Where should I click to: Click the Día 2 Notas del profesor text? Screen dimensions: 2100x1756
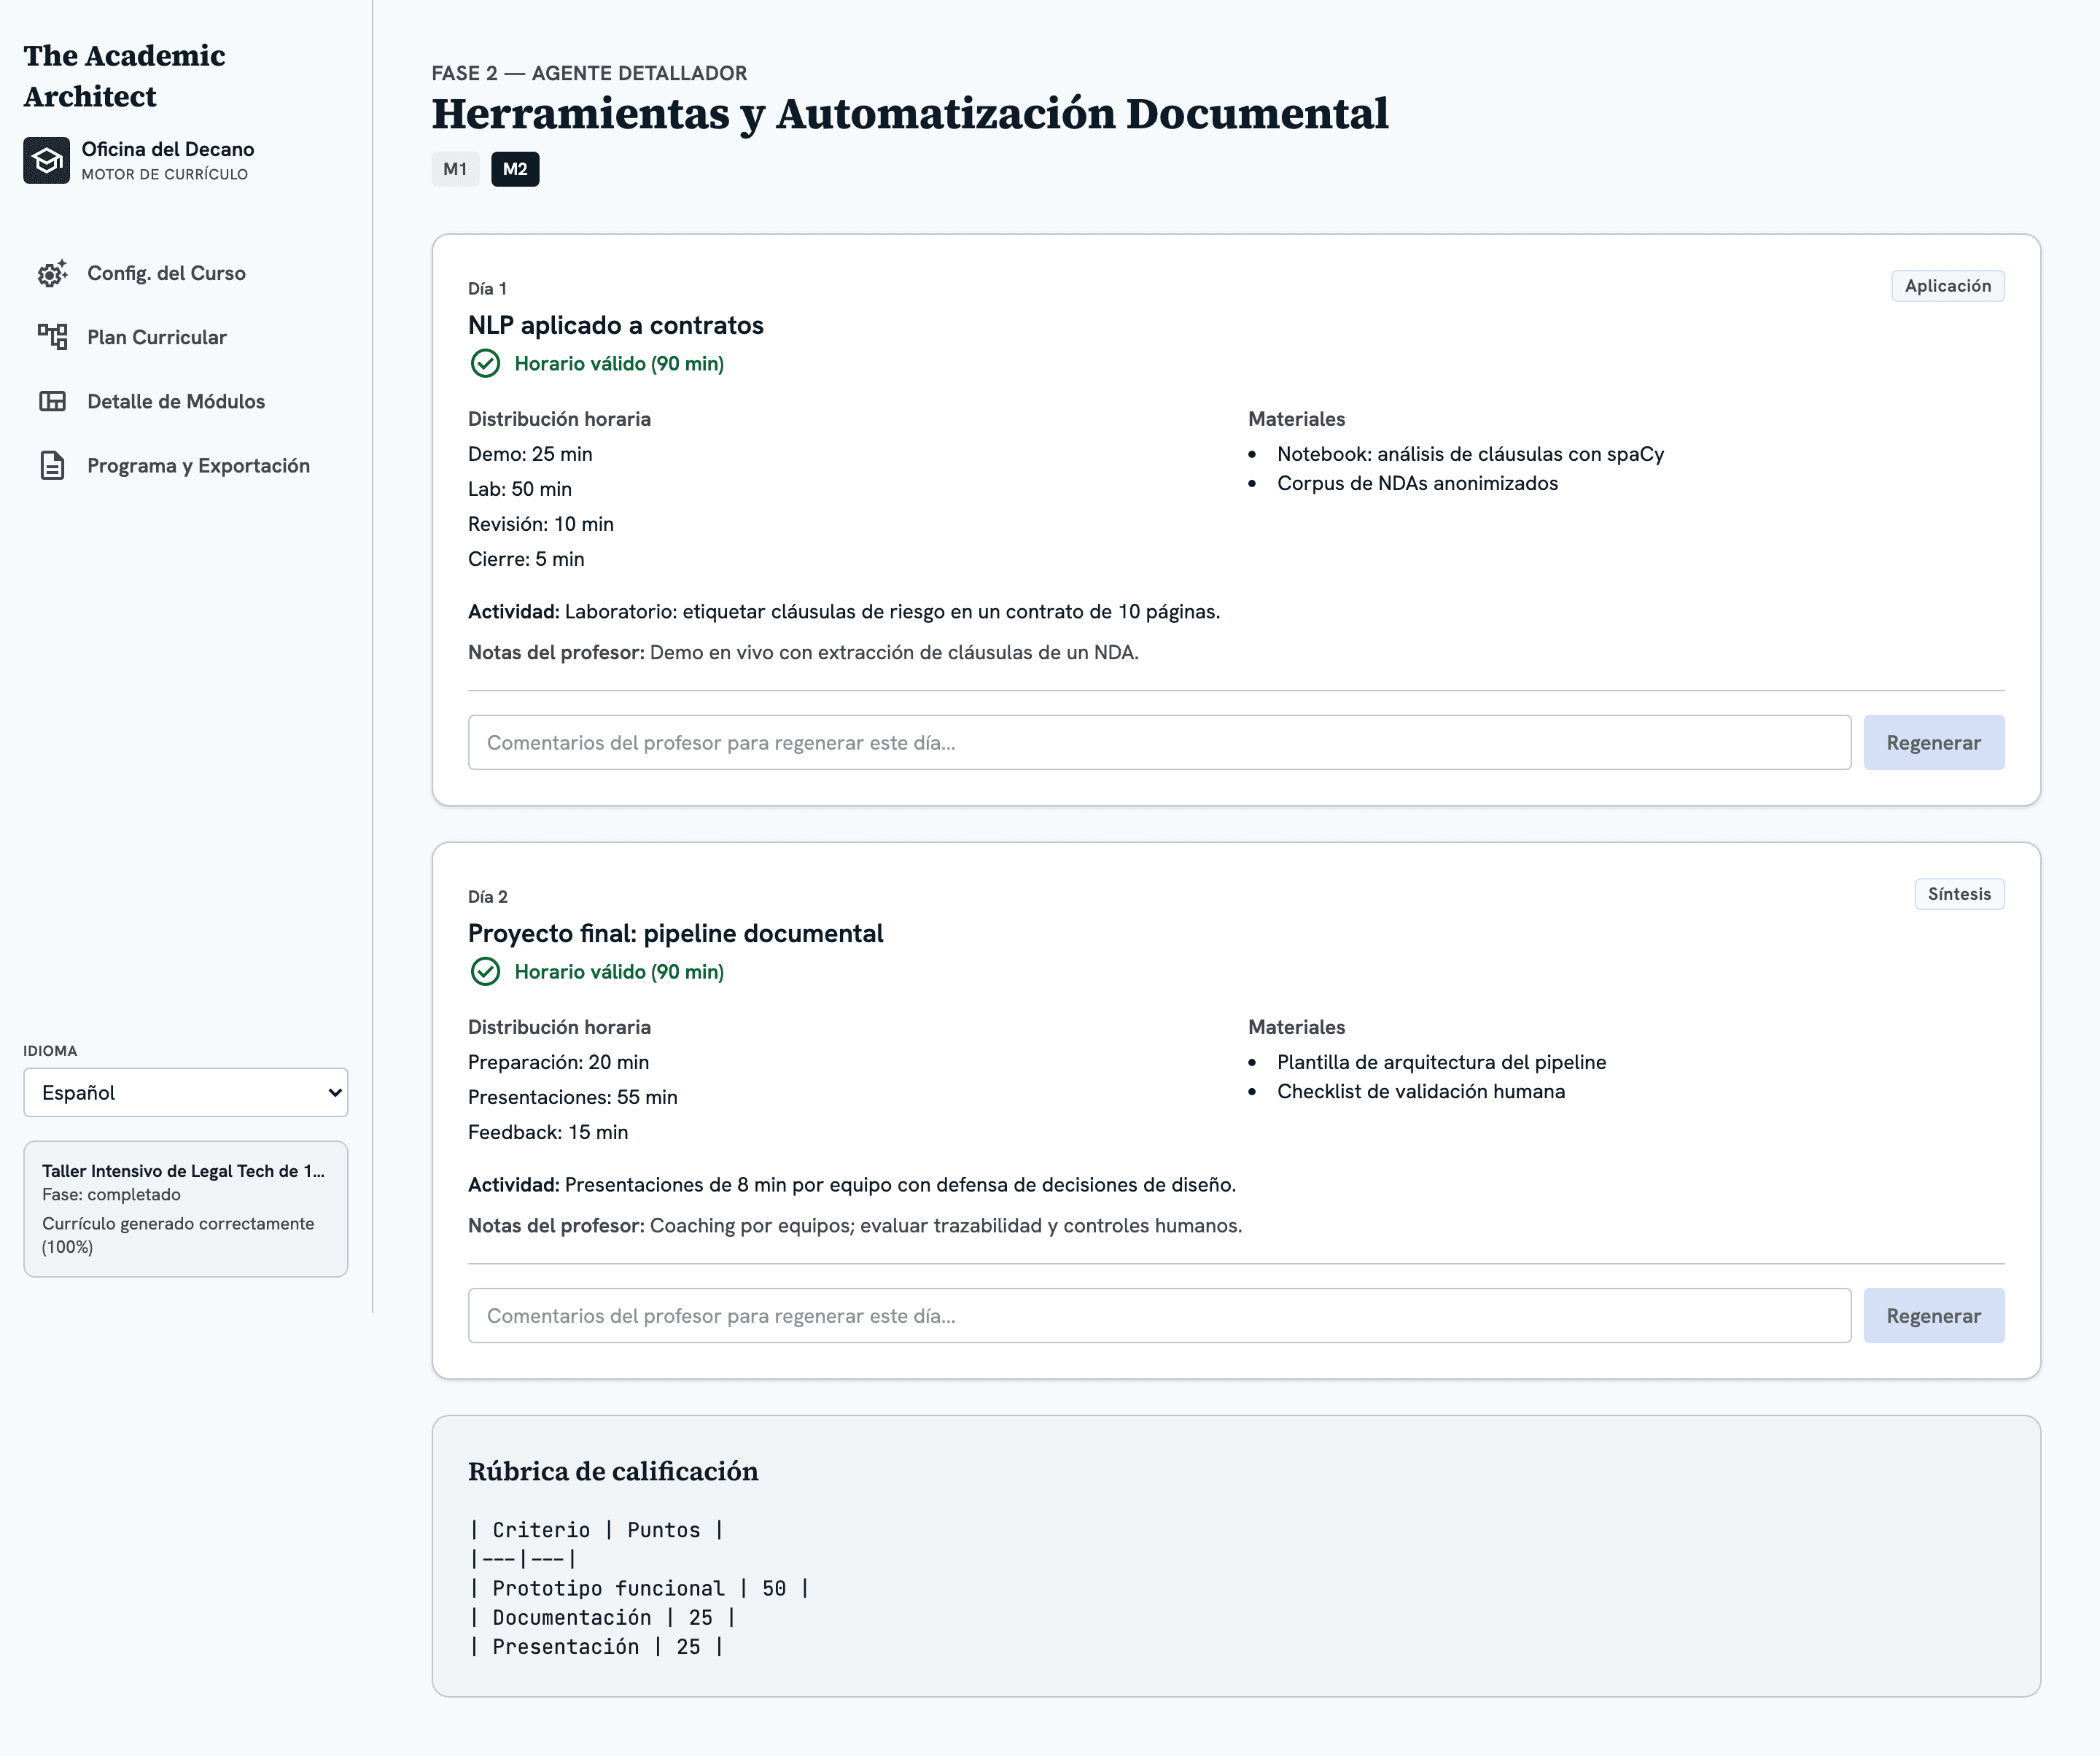pos(855,1225)
